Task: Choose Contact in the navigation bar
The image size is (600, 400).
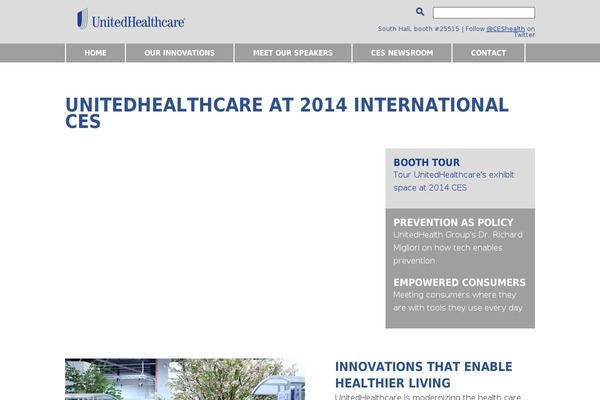Action: pyautogui.click(x=488, y=53)
